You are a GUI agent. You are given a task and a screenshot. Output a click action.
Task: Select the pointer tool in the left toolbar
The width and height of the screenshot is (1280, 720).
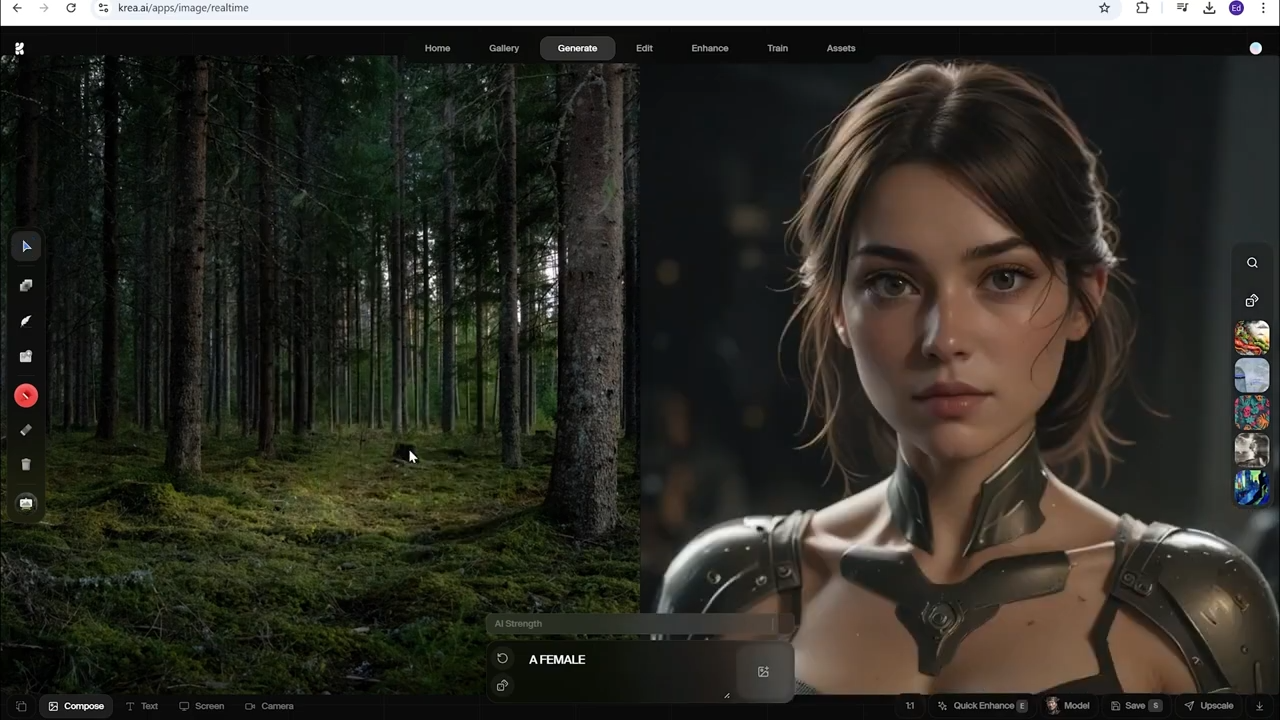26,246
